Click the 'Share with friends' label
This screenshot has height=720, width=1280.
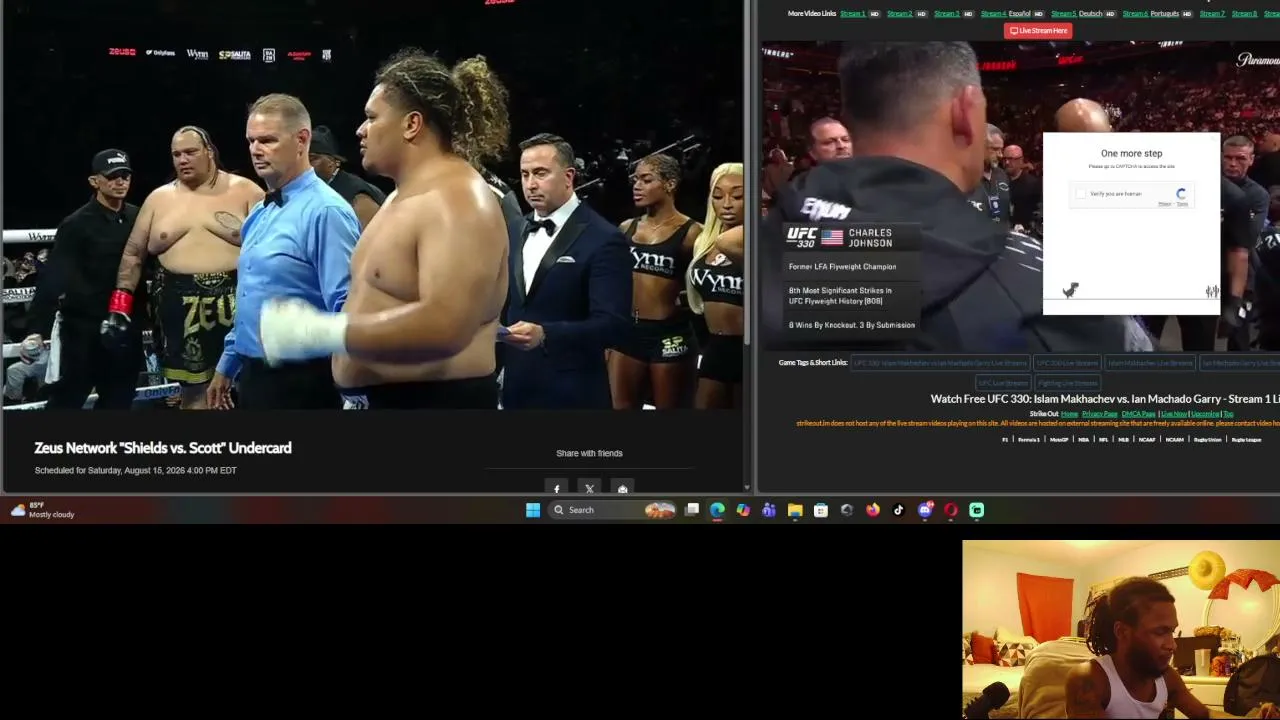click(x=589, y=453)
